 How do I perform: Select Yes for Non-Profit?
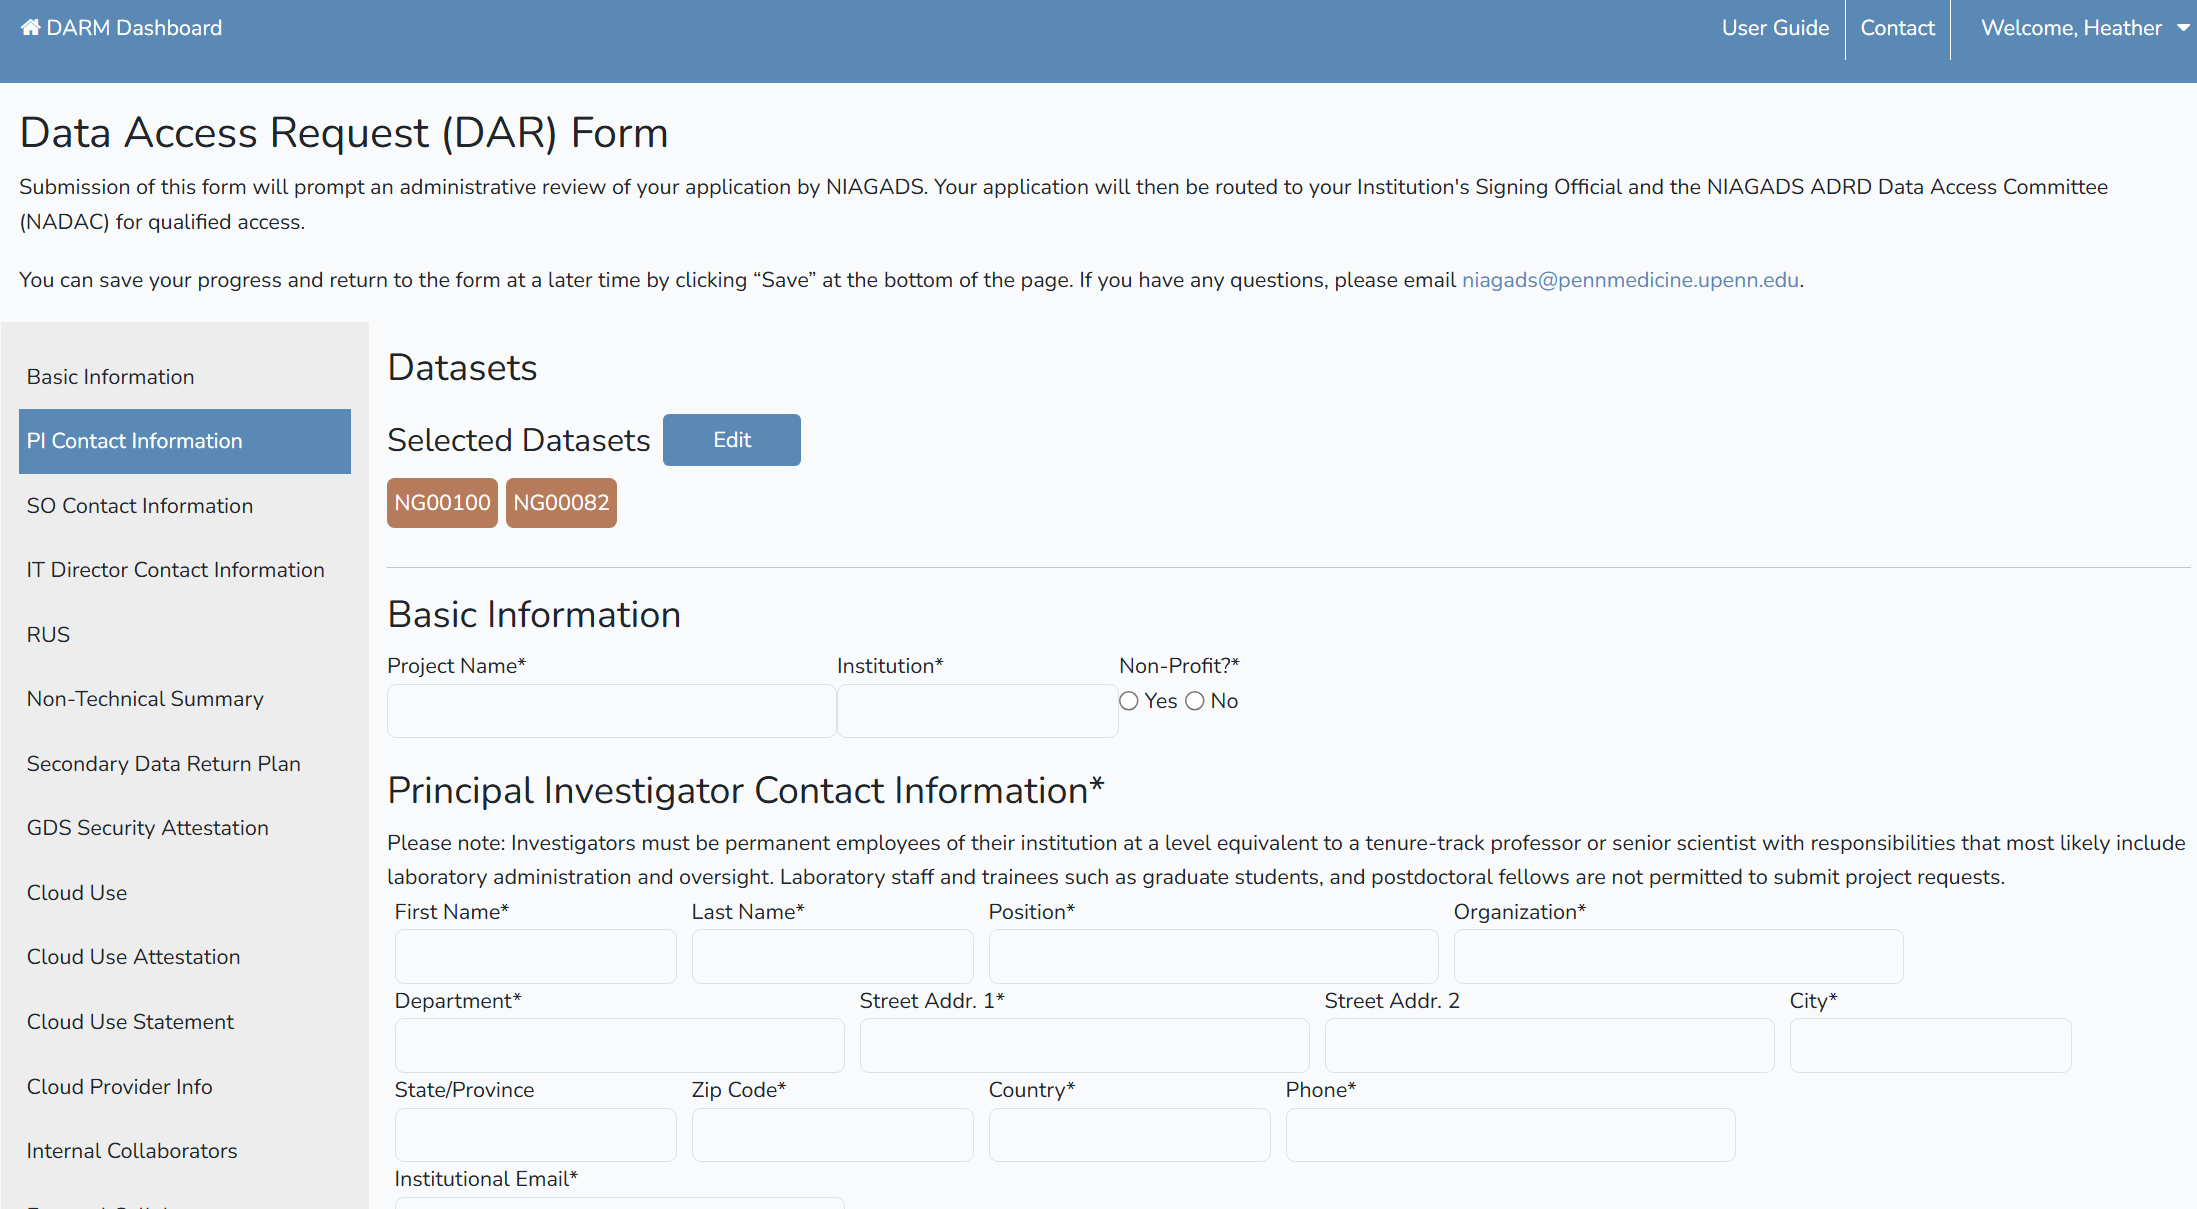coord(1129,701)
